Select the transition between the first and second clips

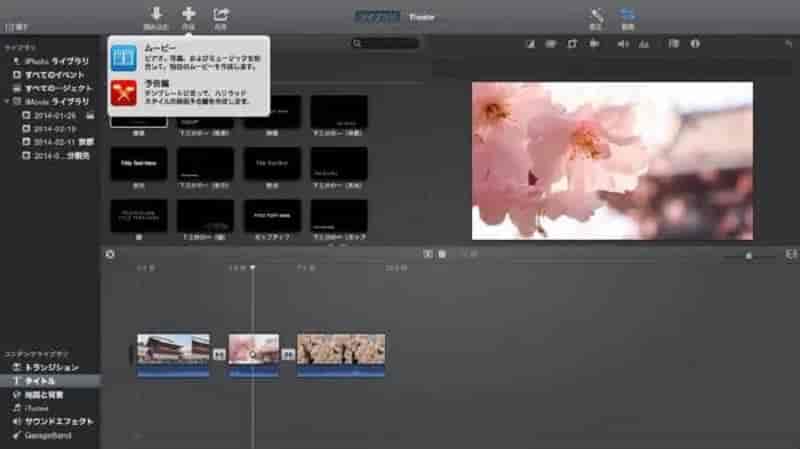point(219,354)
